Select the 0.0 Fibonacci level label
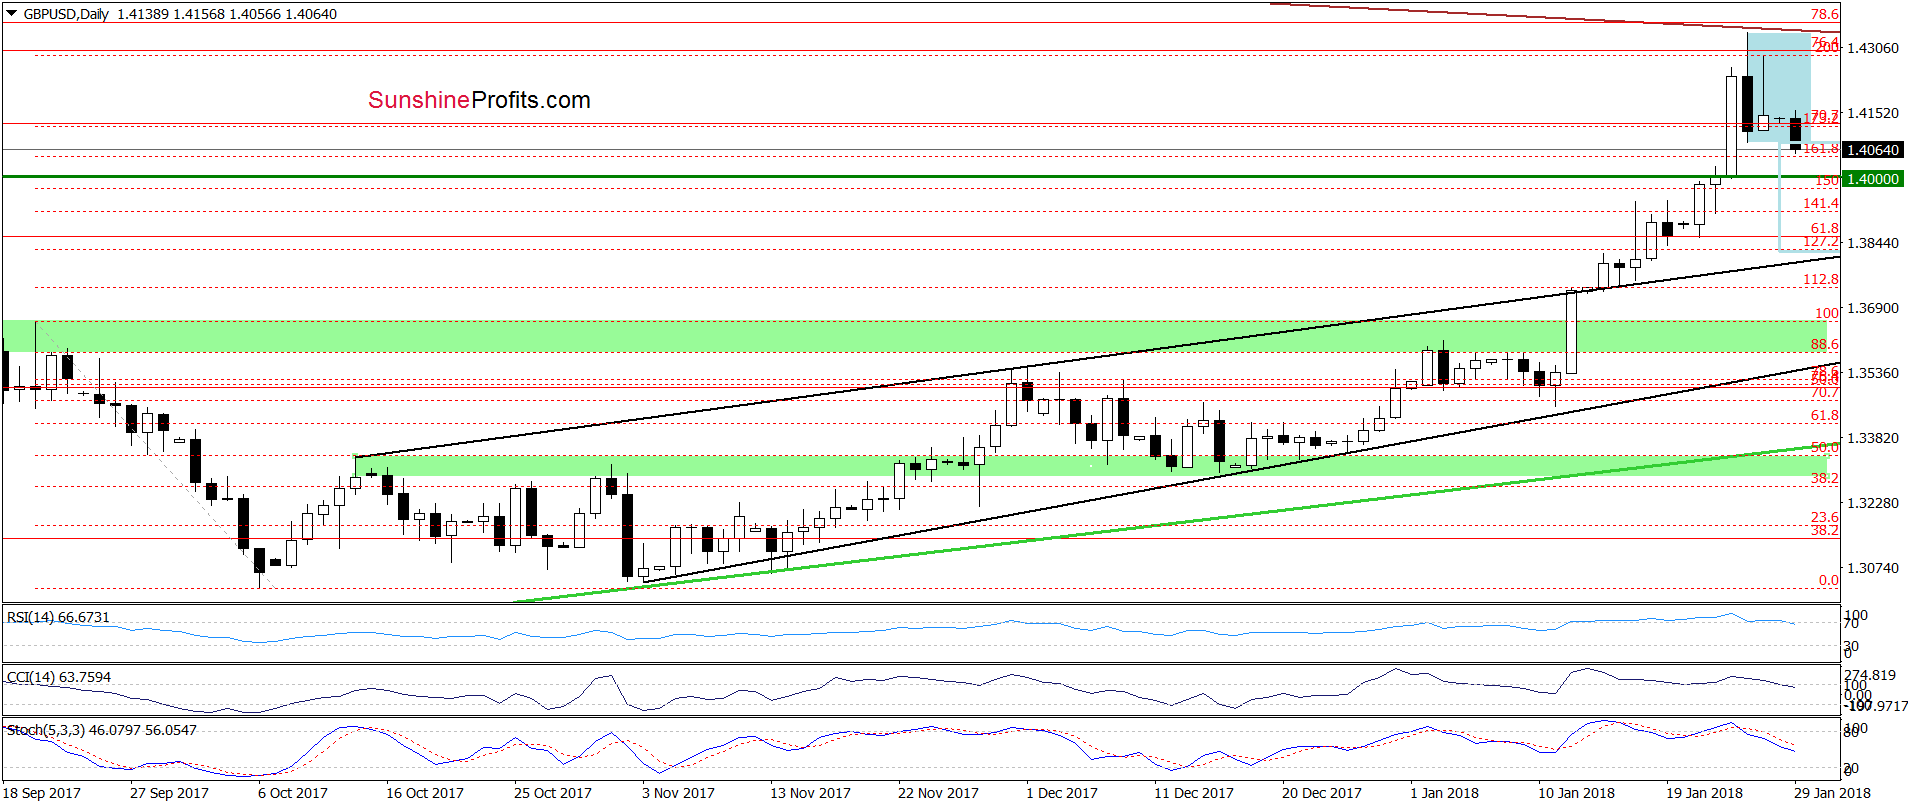1908x807 pixels. 1829,580
